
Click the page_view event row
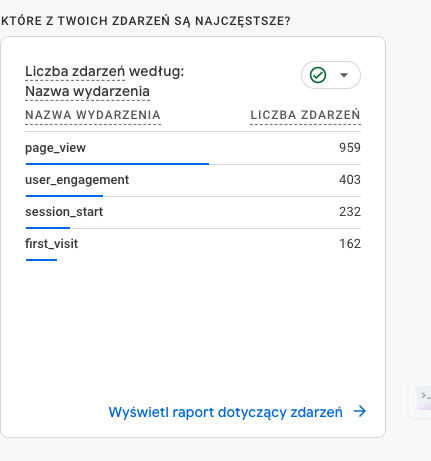coord(193,148)
